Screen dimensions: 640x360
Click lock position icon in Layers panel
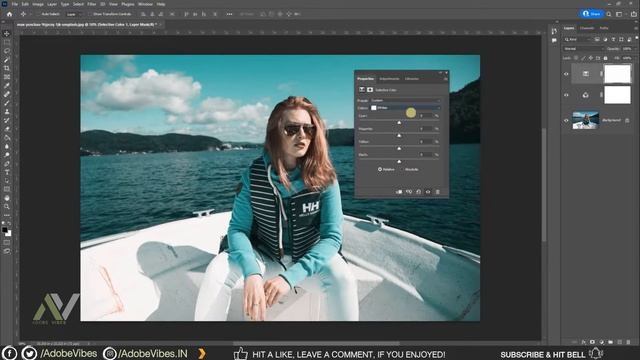pos(591,58)
